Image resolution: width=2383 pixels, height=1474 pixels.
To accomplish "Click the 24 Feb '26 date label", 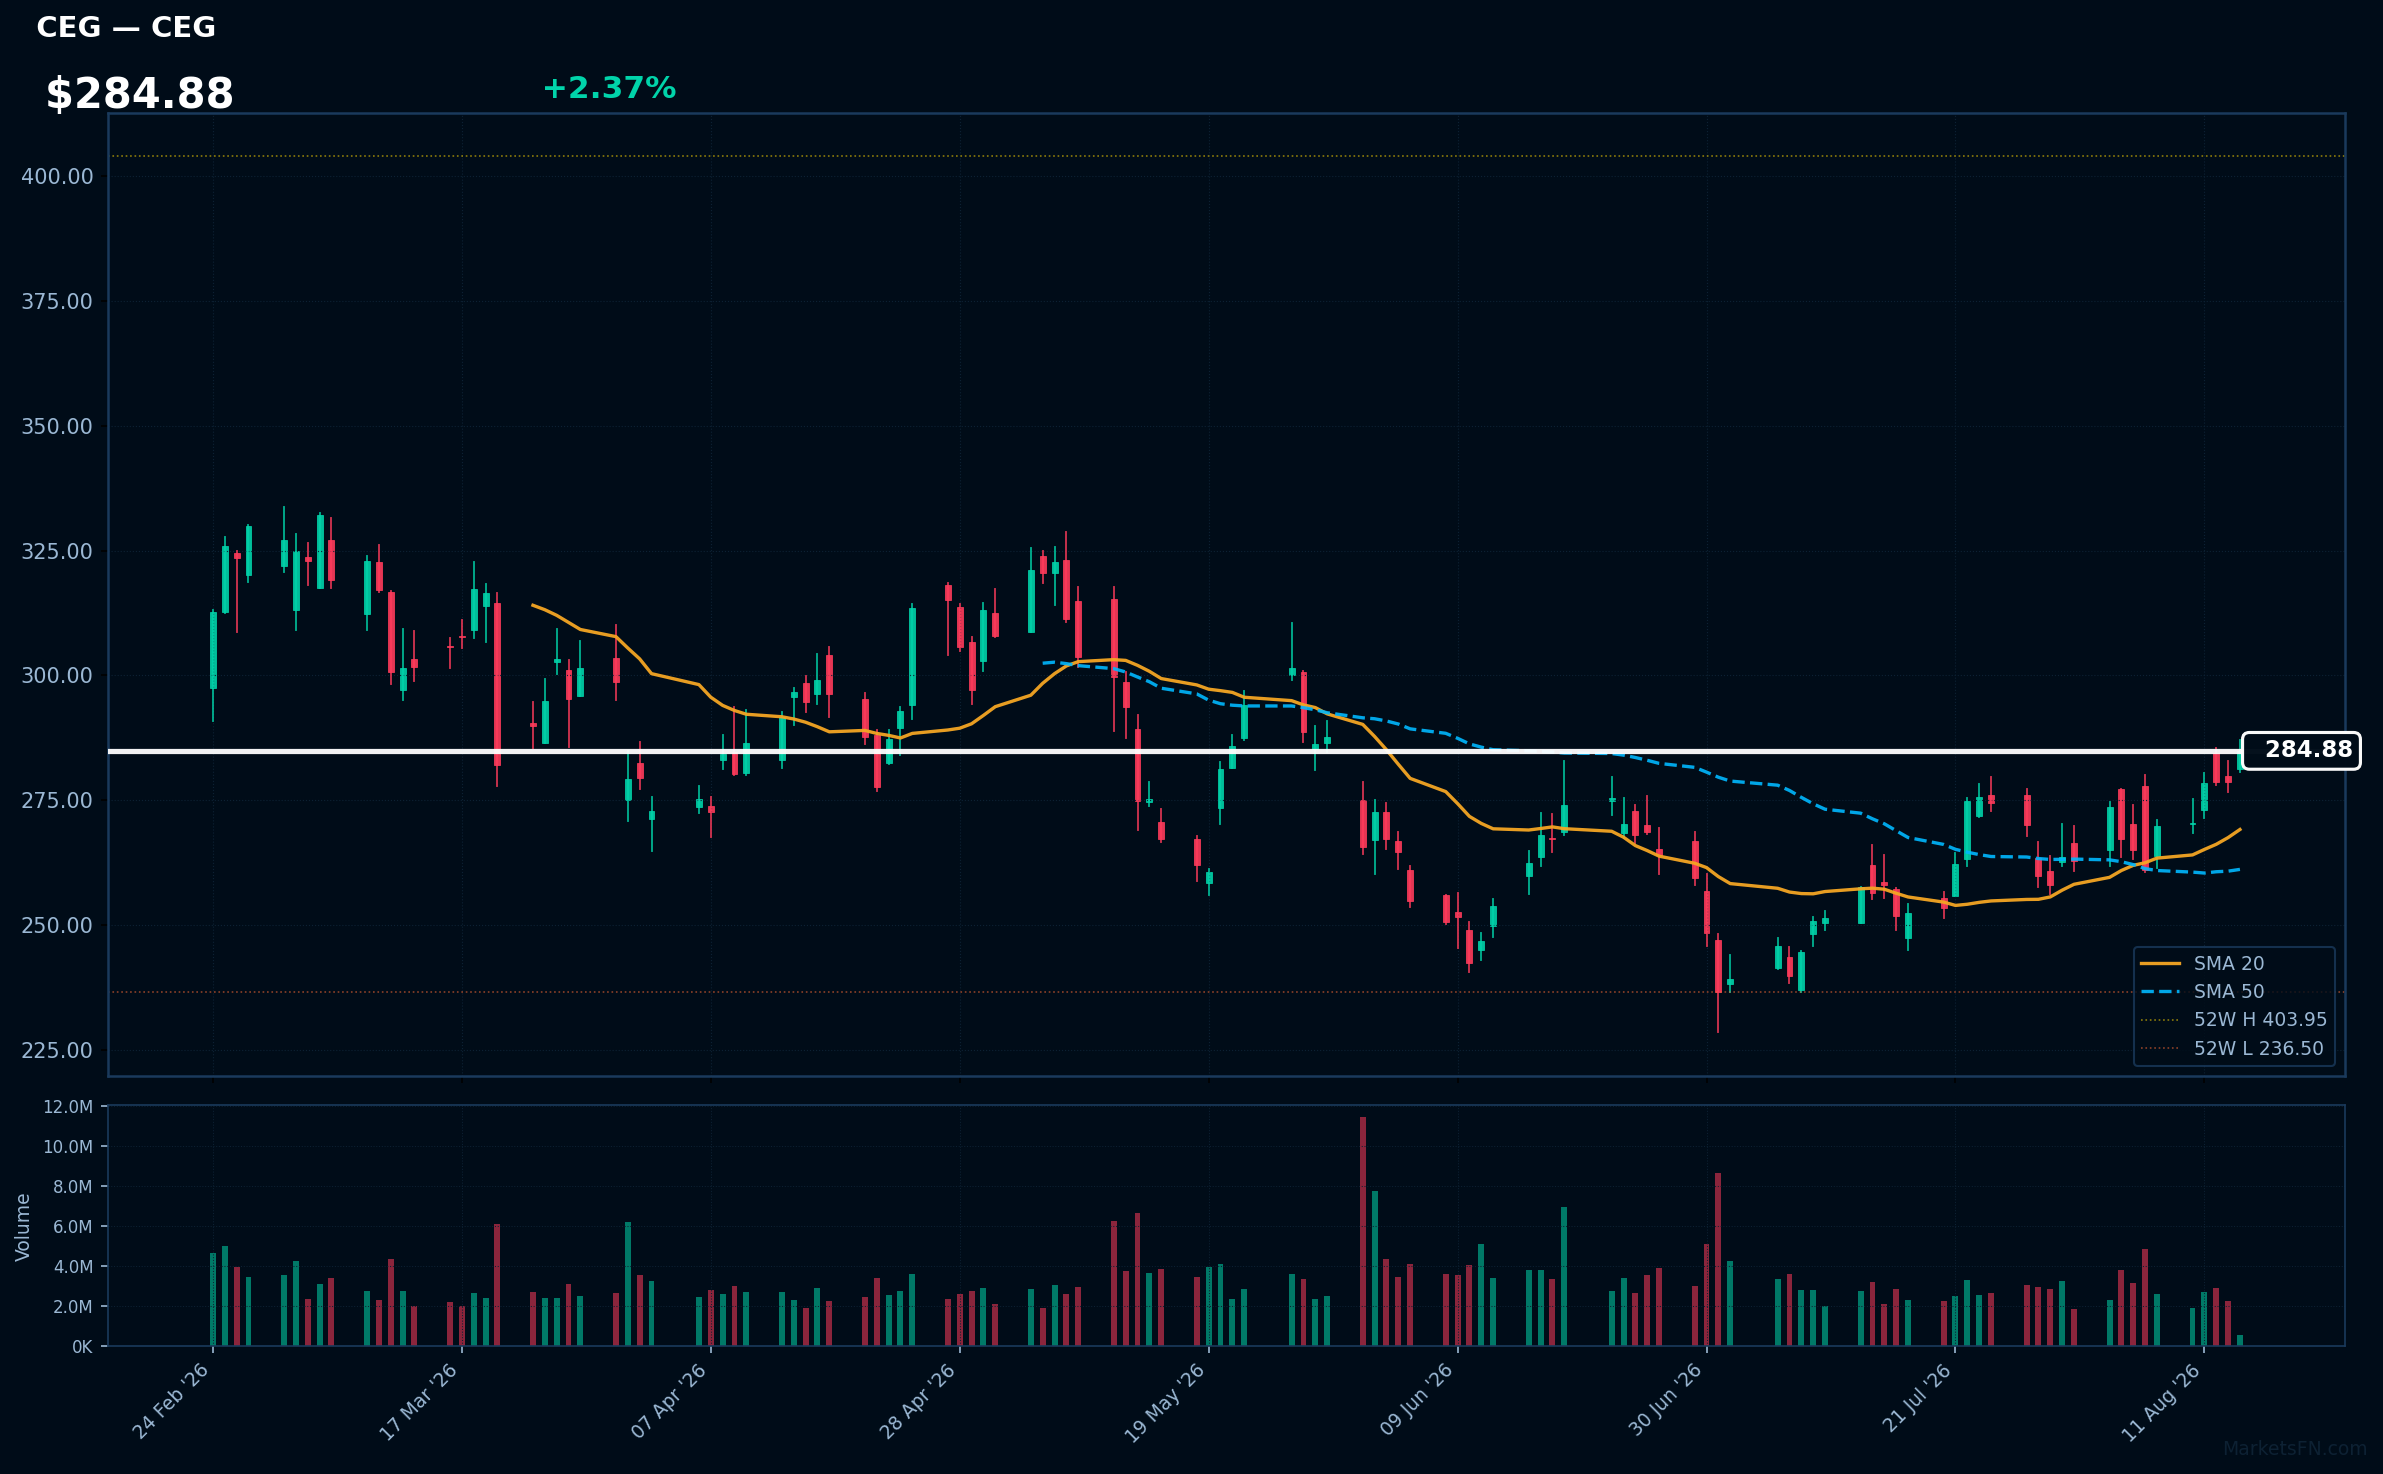I will pos(171,1401).
